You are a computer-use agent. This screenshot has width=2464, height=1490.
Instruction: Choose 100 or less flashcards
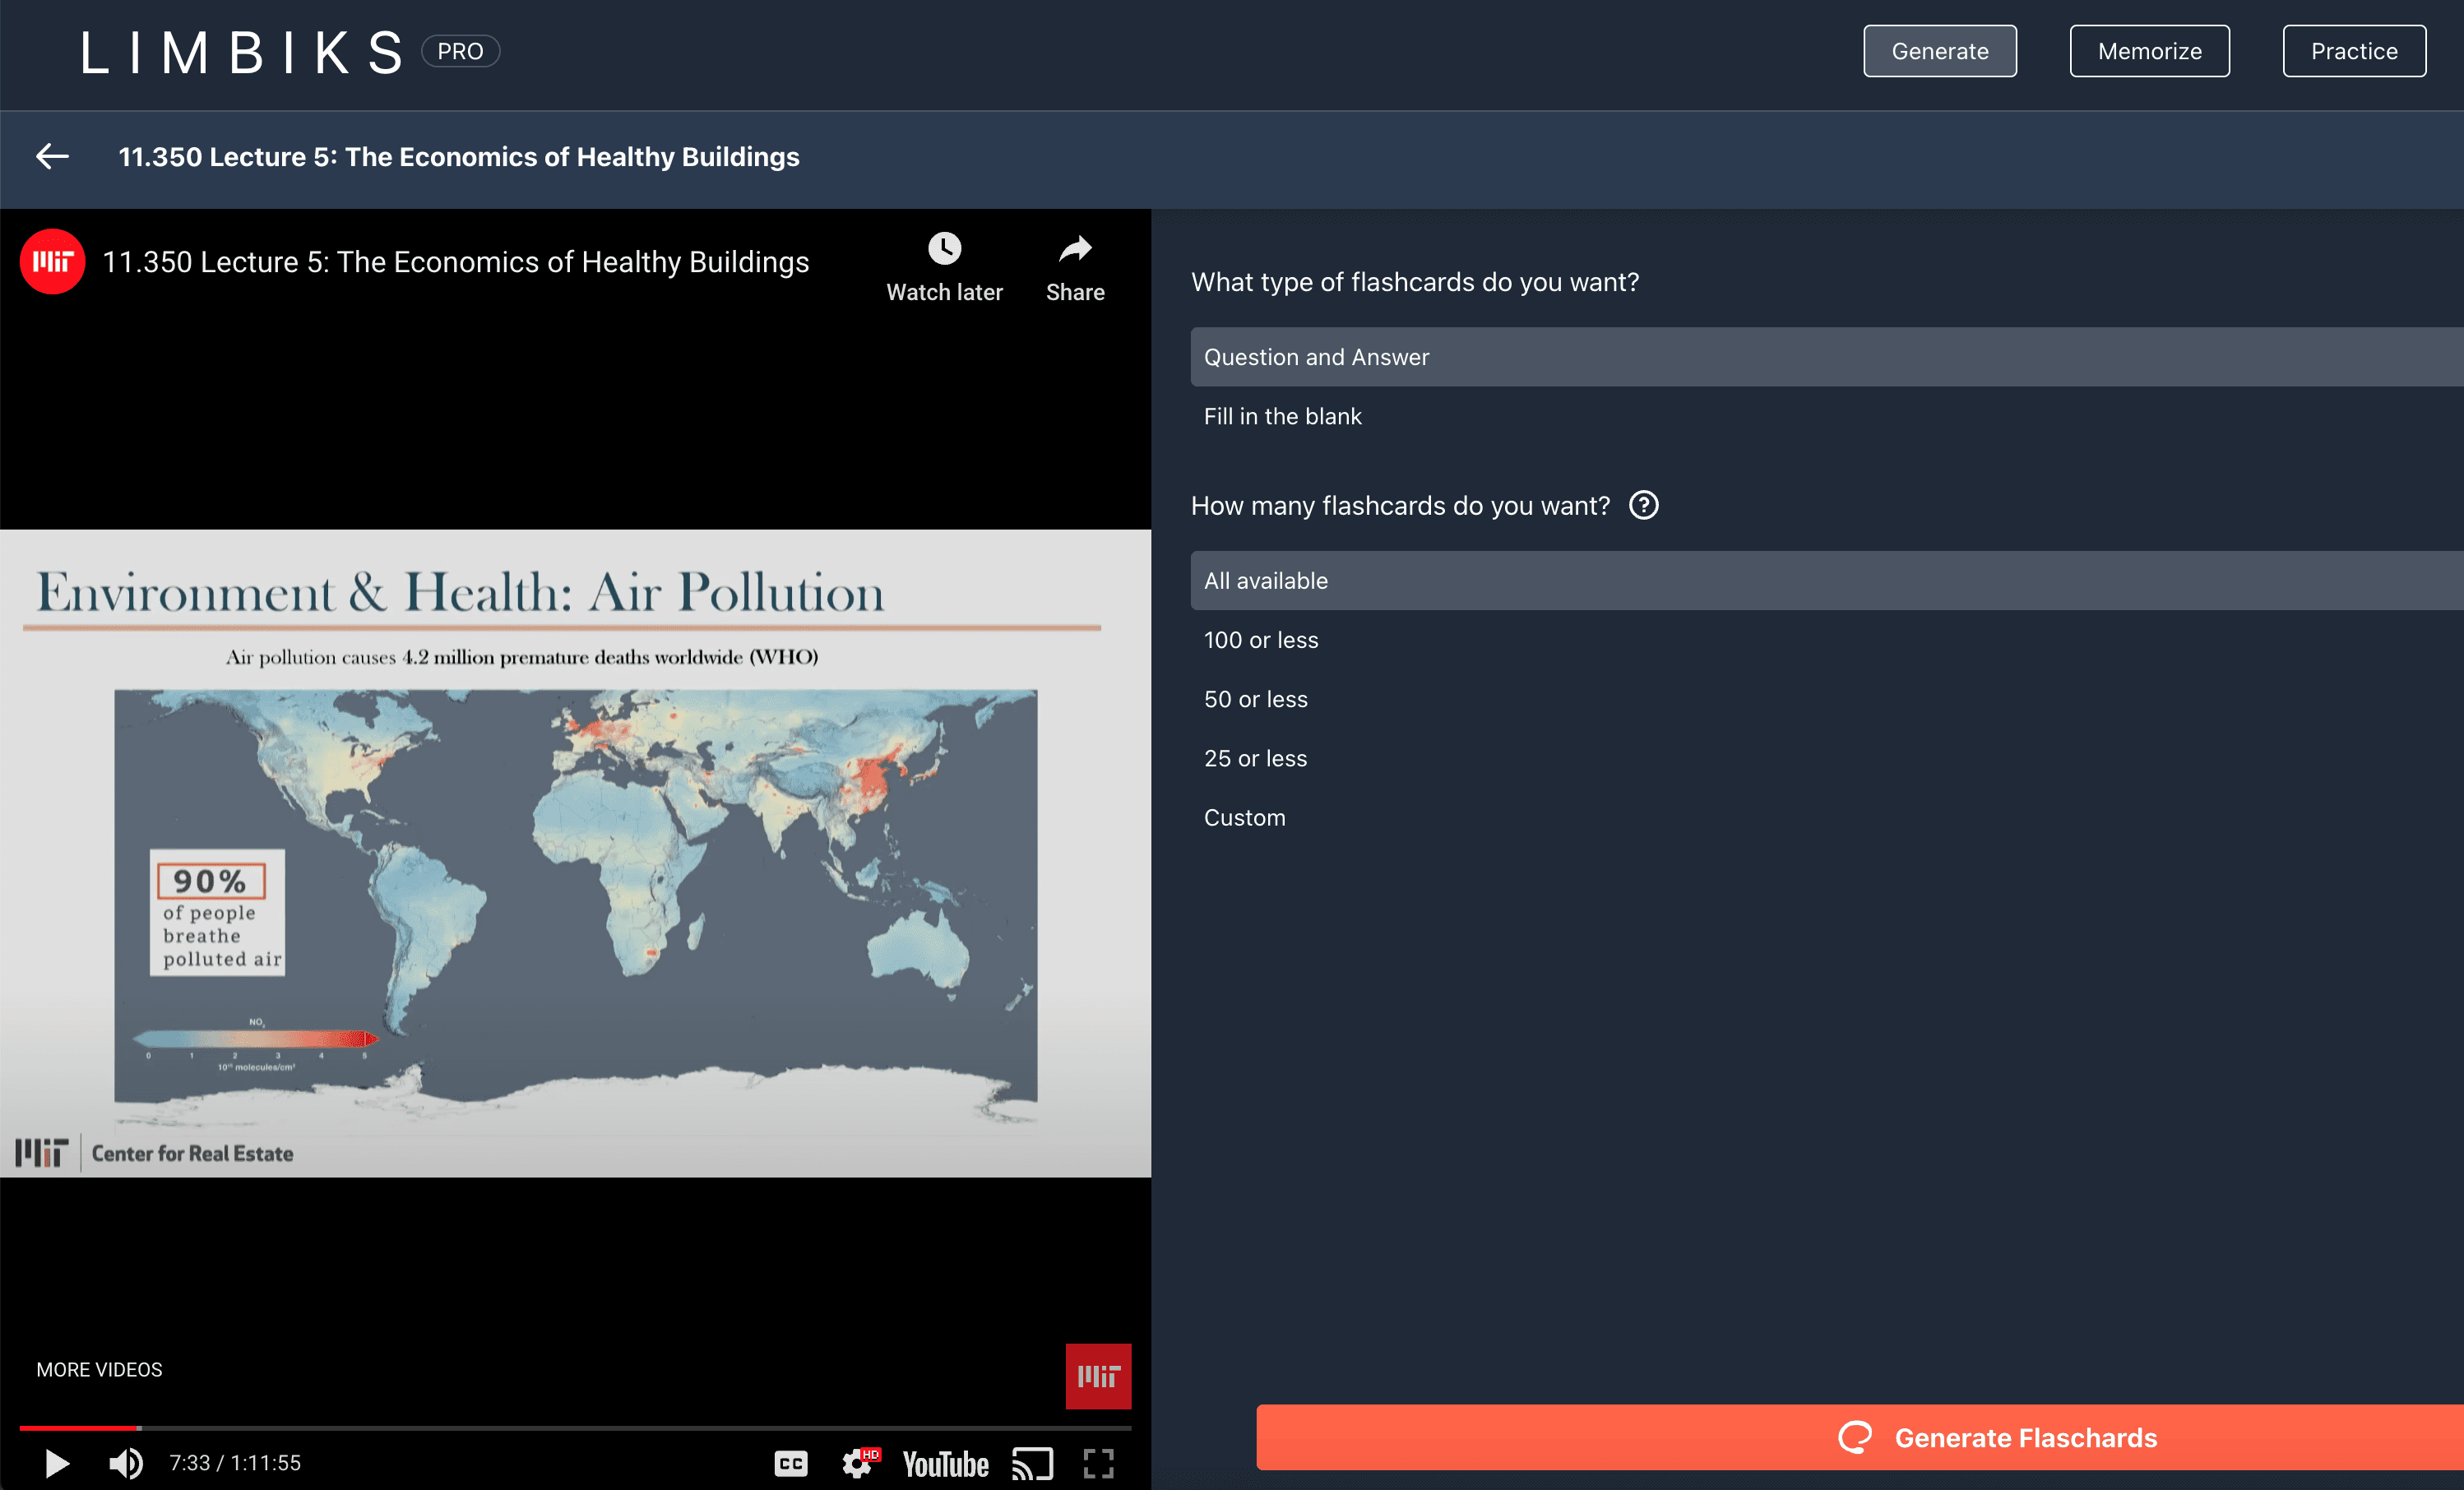[x=1261, y=640]
